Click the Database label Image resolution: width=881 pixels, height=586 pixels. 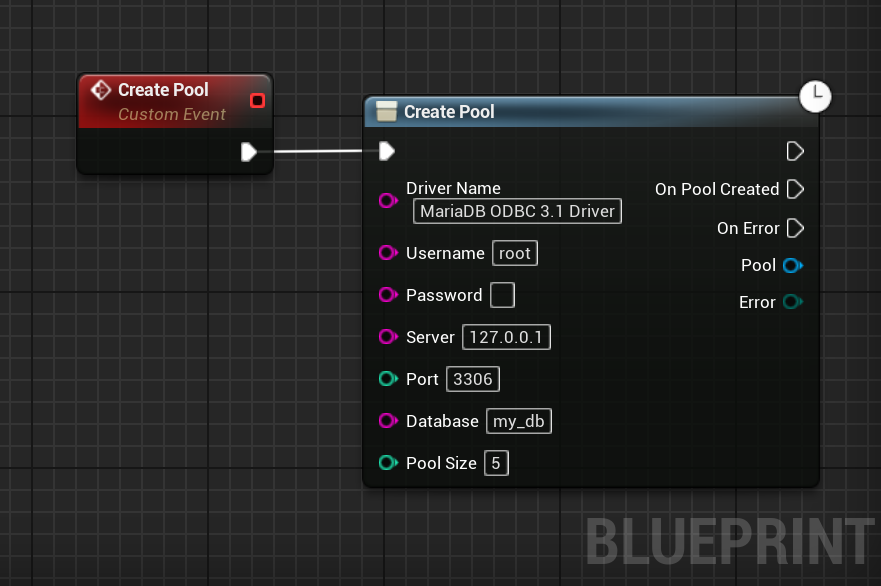[x=442, y=421]
